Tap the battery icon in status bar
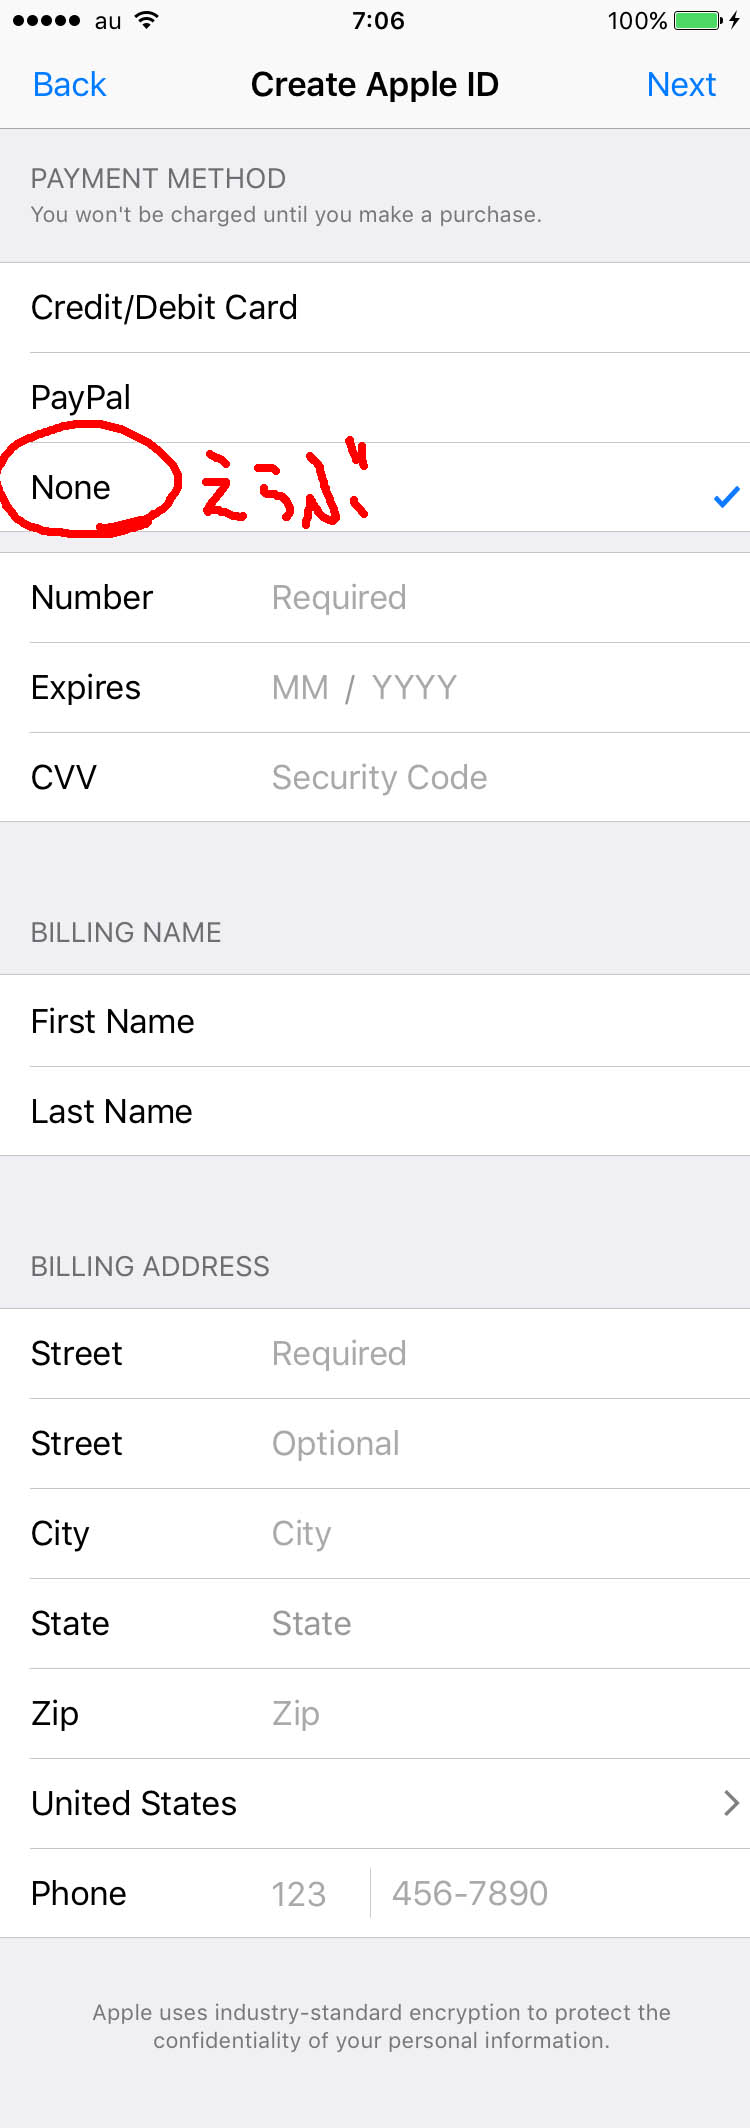The width and height of the screenshot is (750, 2128). point(697,21)
